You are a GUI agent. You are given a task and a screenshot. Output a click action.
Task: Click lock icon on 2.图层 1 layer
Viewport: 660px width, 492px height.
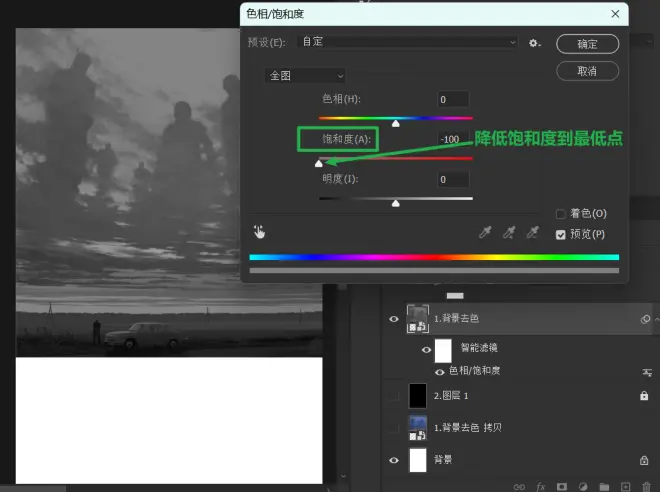pos(644,395)
